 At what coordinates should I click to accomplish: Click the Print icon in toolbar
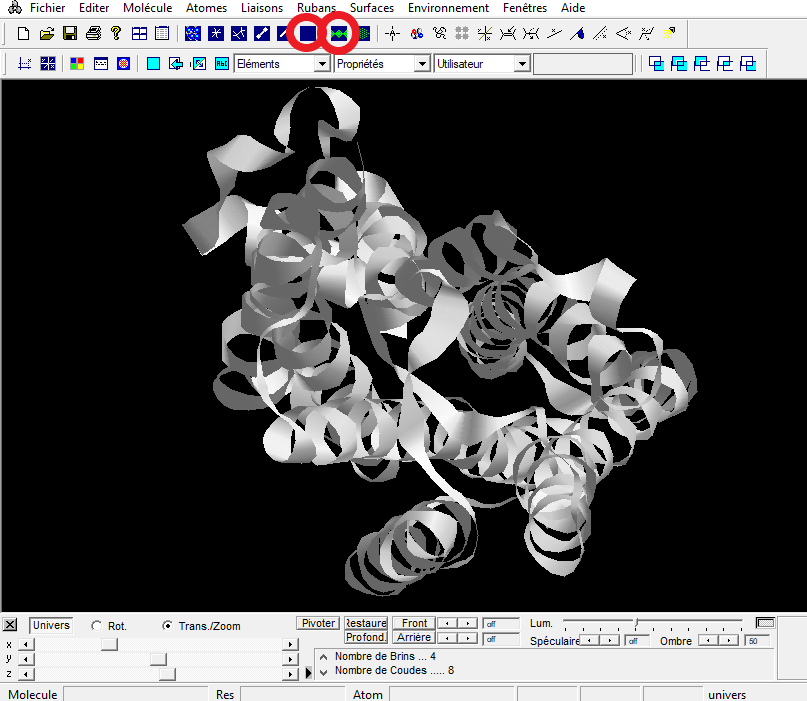coord(93,33)
